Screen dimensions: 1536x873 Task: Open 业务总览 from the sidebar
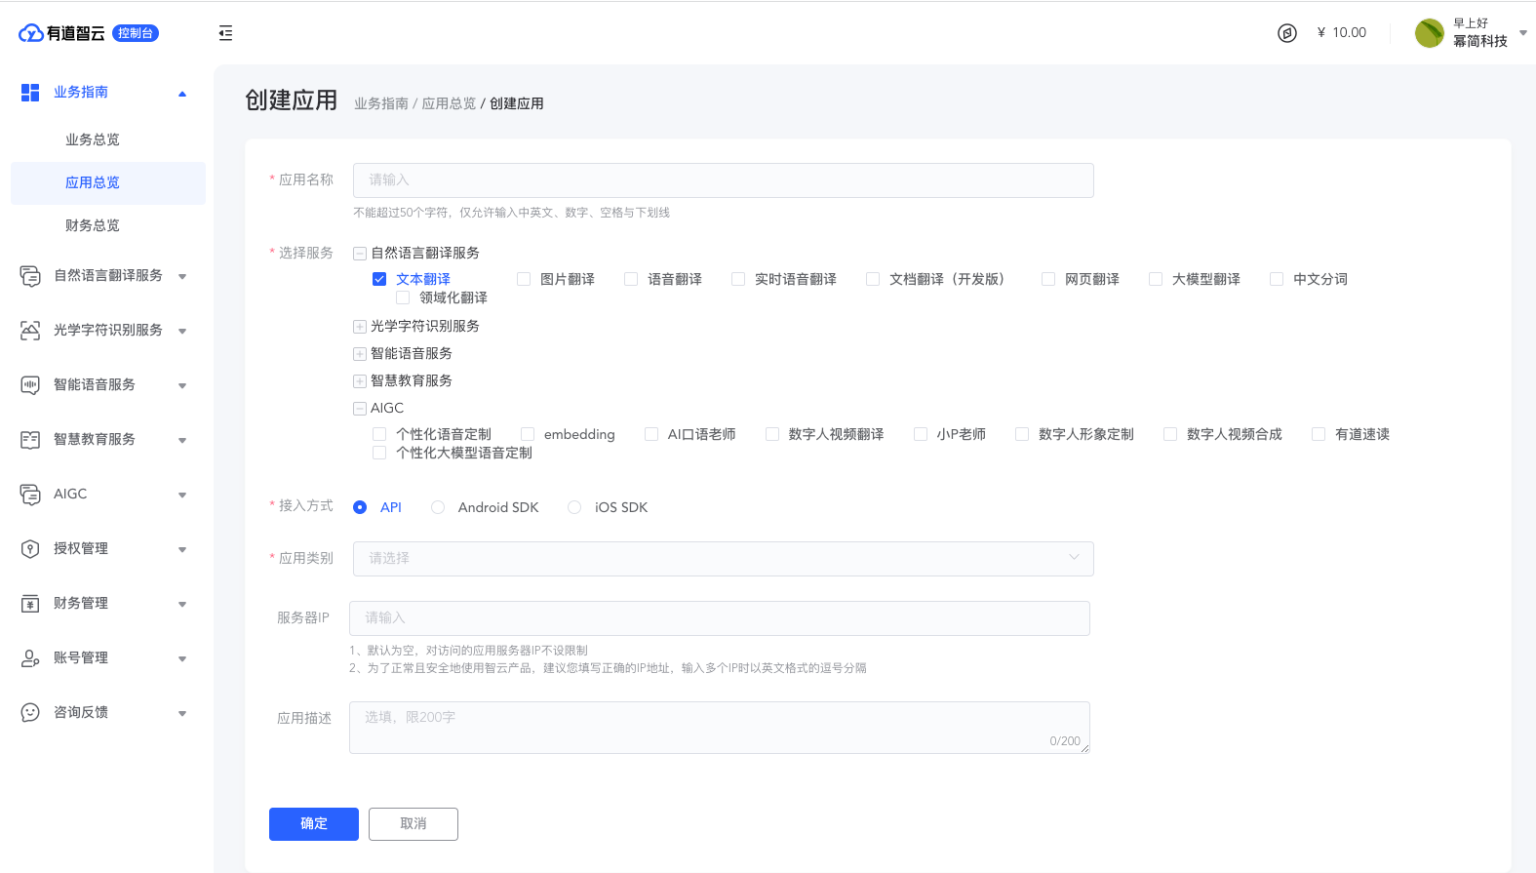tap(92, 139)
